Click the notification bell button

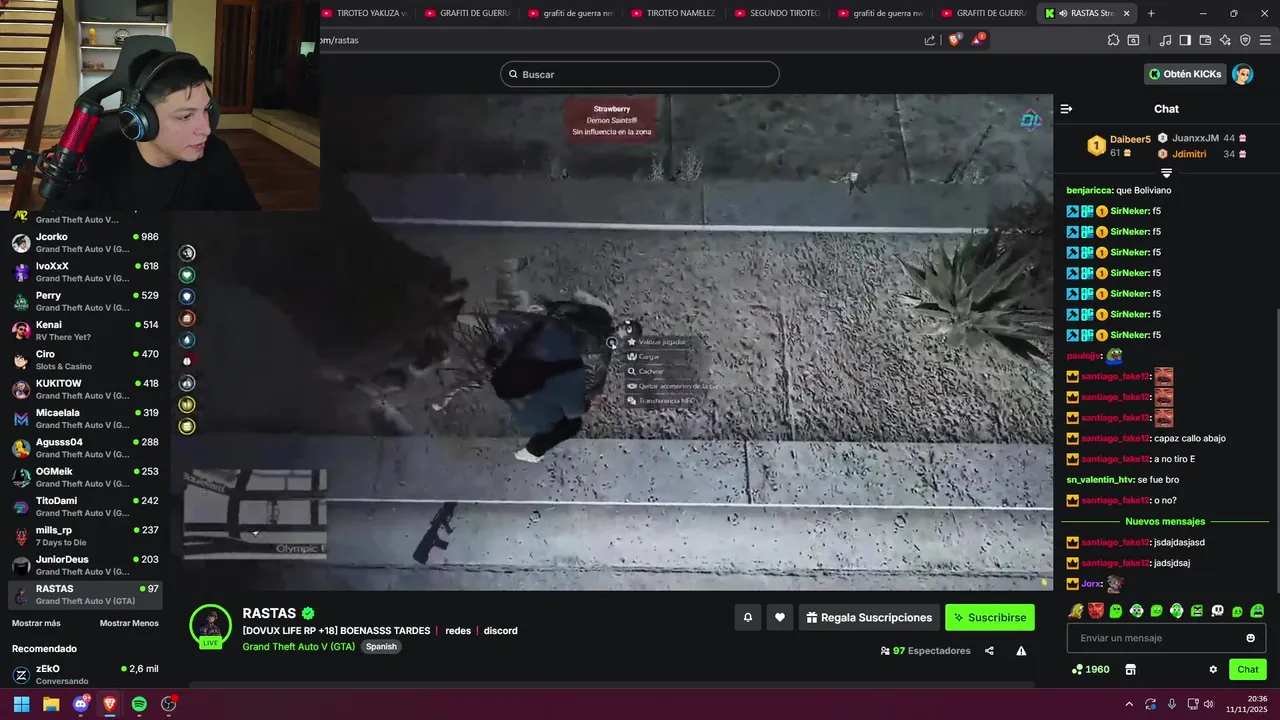click(x=747, y=618)
